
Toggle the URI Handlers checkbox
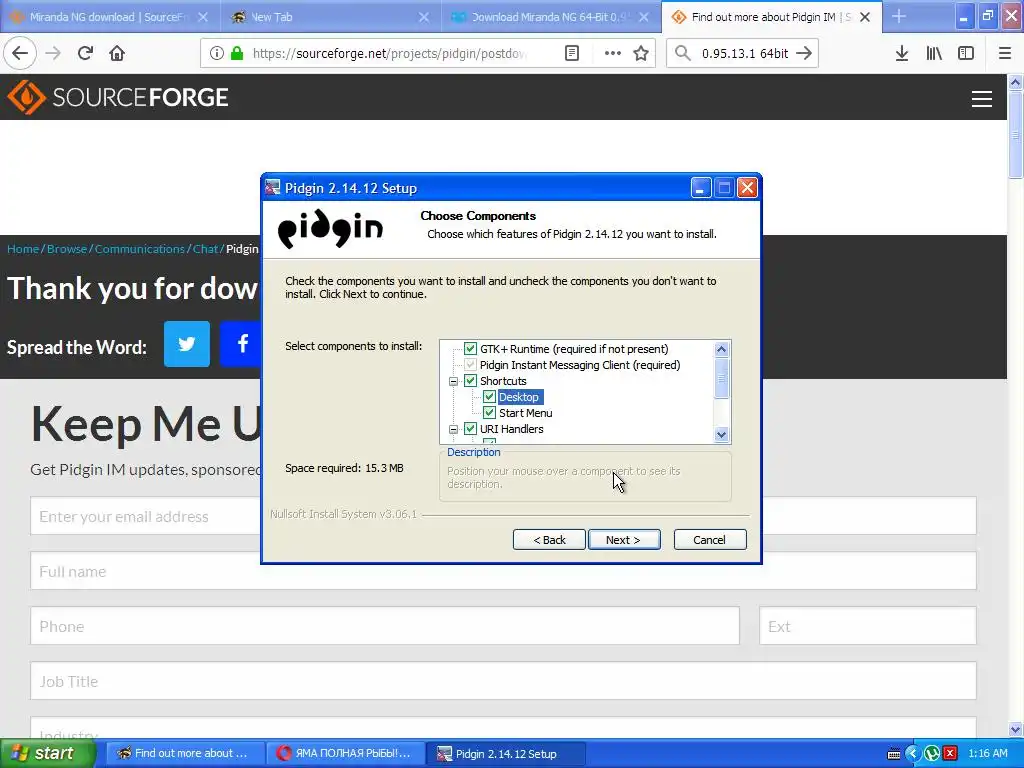470,428
